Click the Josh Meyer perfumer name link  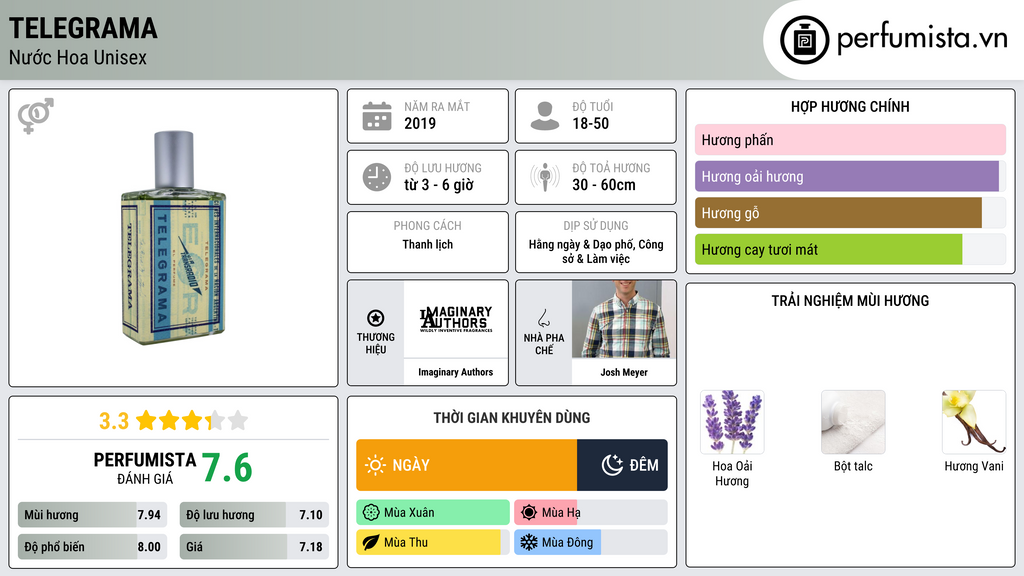coord(624,372)
